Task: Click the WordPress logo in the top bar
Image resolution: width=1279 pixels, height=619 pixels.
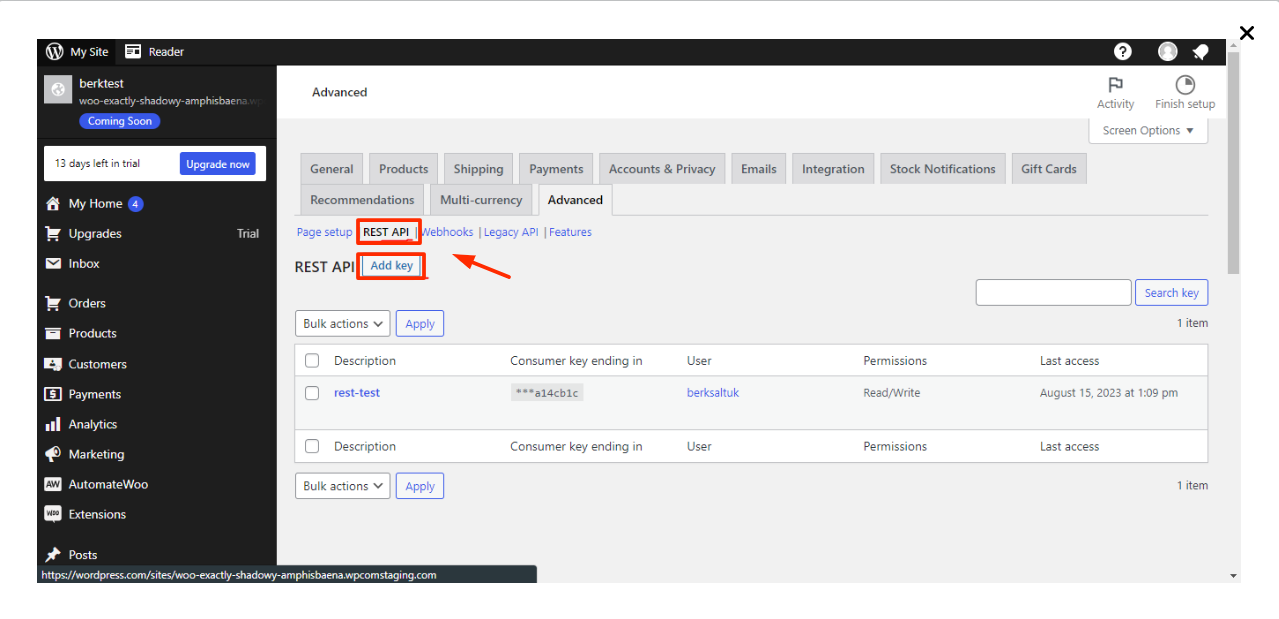Action: point(54,52)
